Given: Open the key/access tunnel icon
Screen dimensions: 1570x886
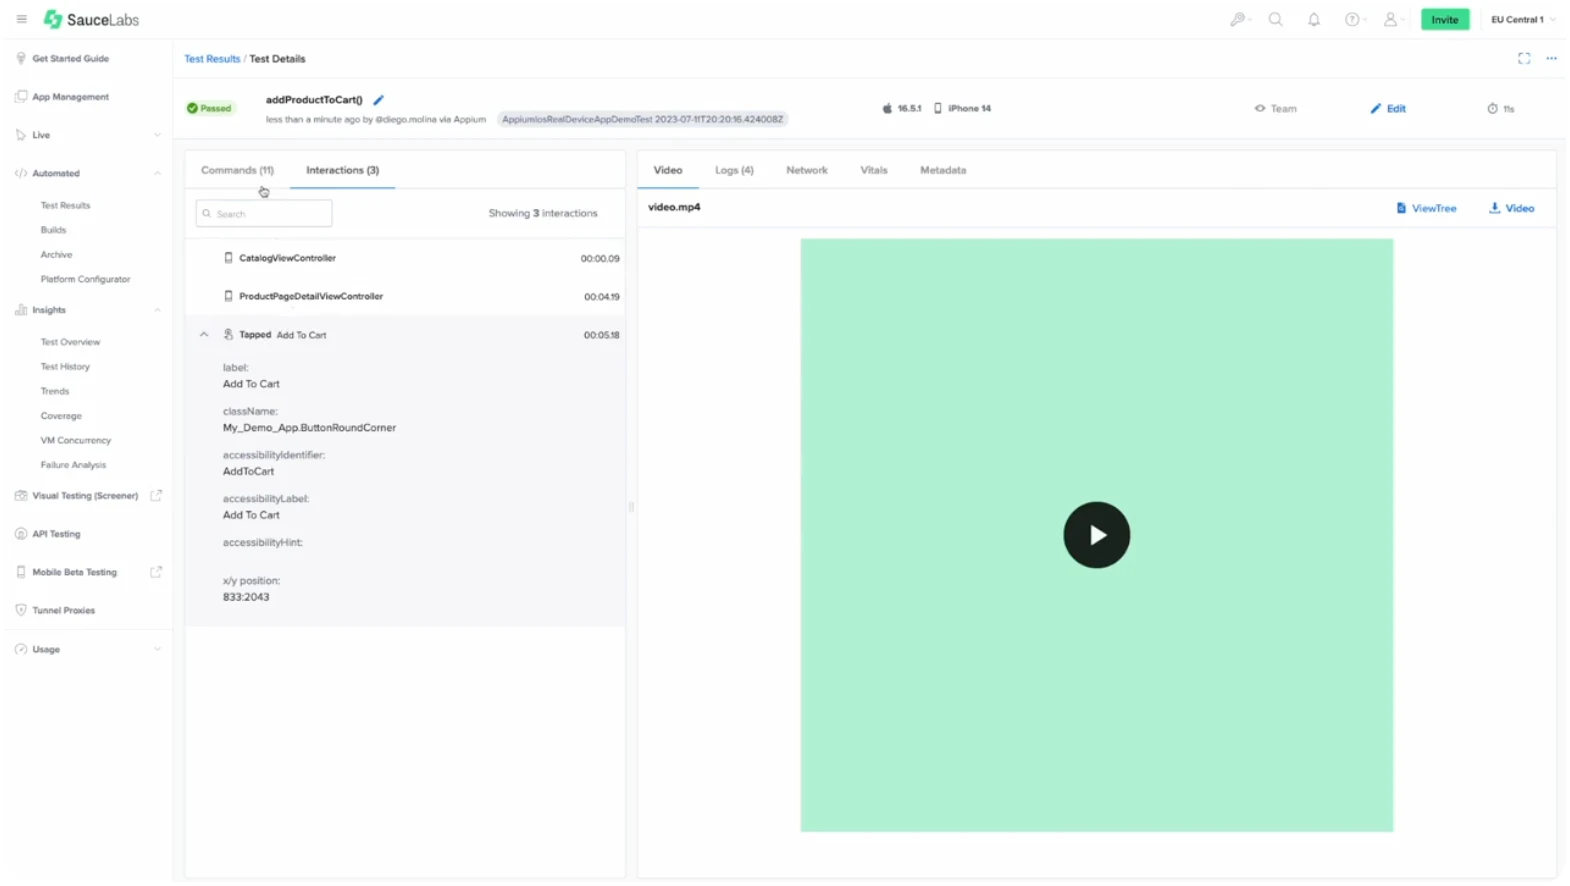Looking at the screenshot, I should coord(1238,19).
